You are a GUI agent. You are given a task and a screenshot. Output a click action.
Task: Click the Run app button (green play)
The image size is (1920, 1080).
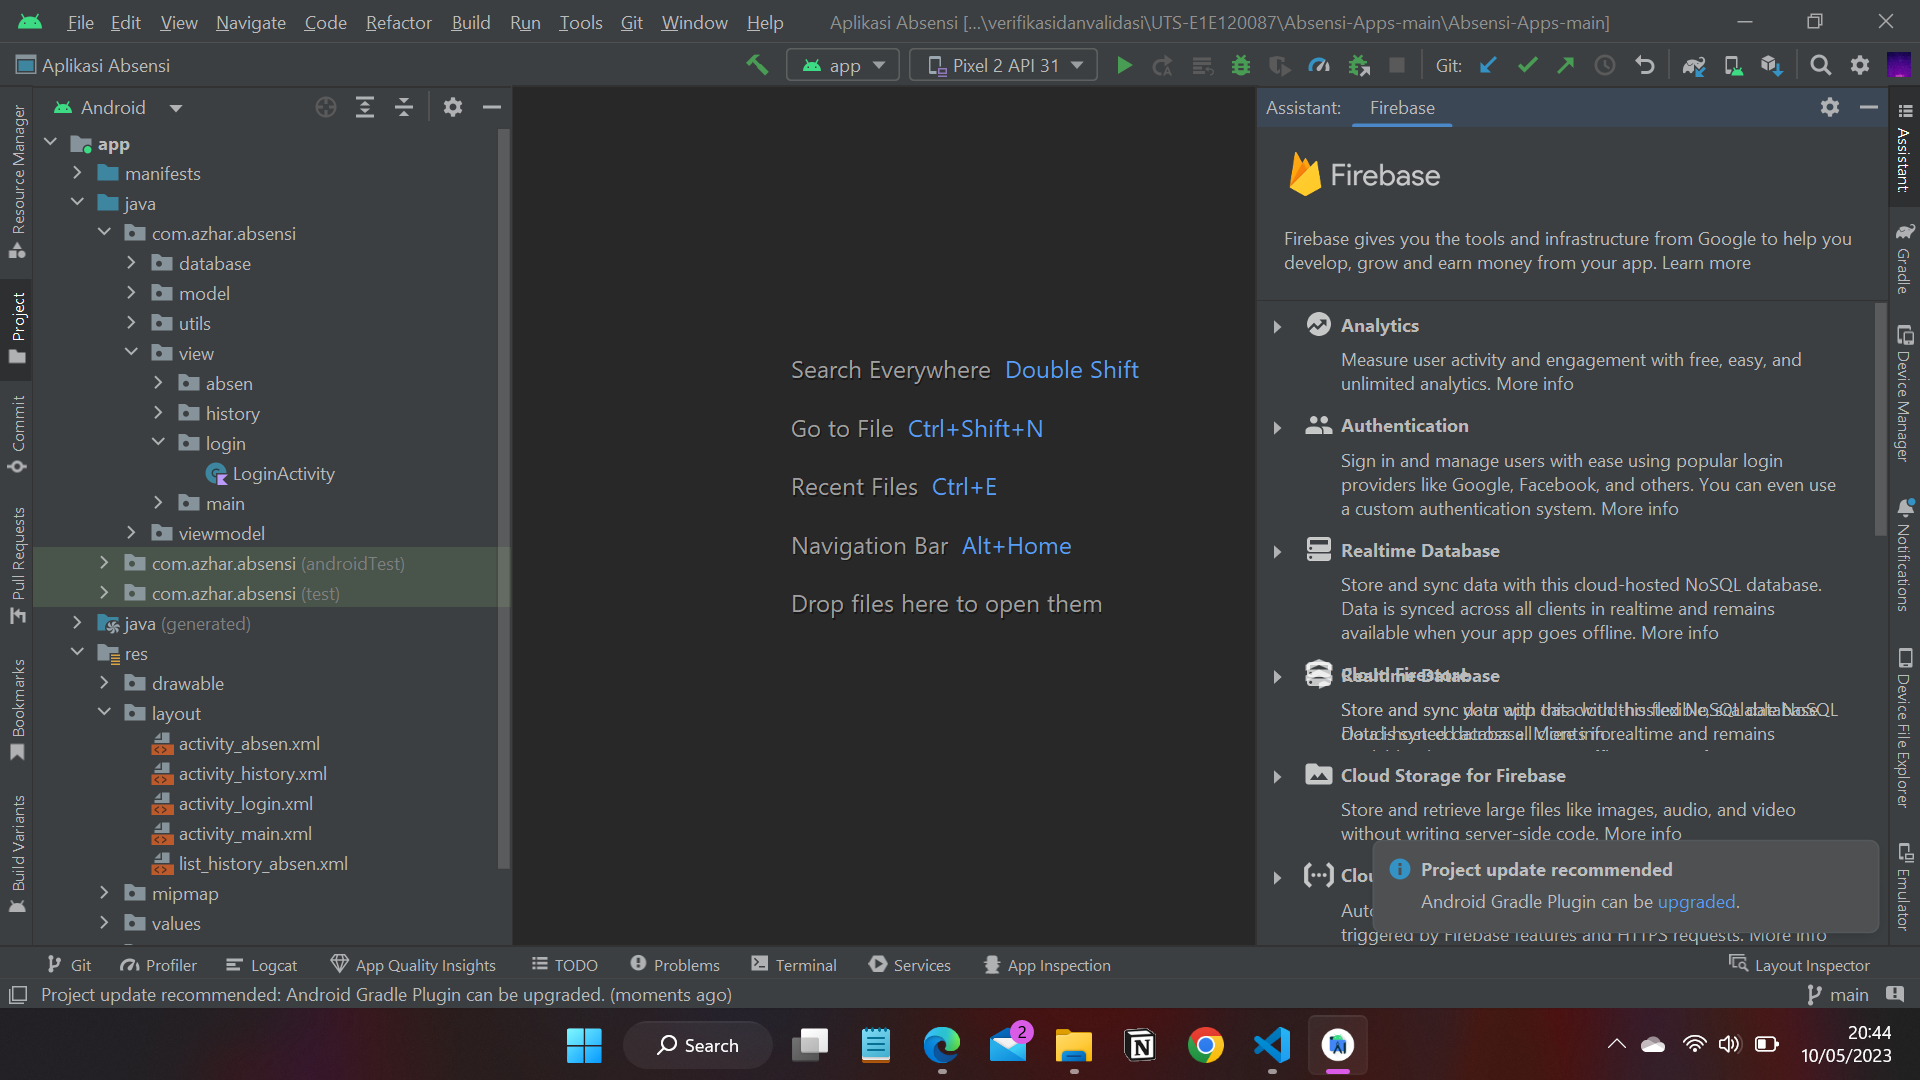(1124, 63)
